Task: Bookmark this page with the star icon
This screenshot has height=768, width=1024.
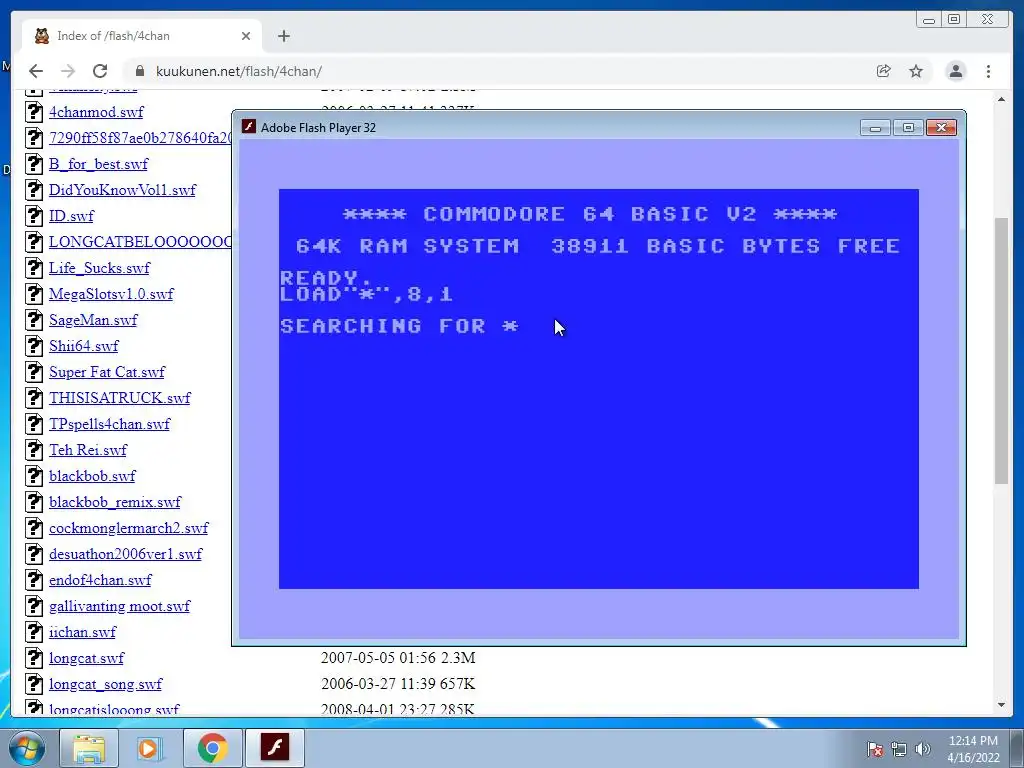Action: pos(916,71)
